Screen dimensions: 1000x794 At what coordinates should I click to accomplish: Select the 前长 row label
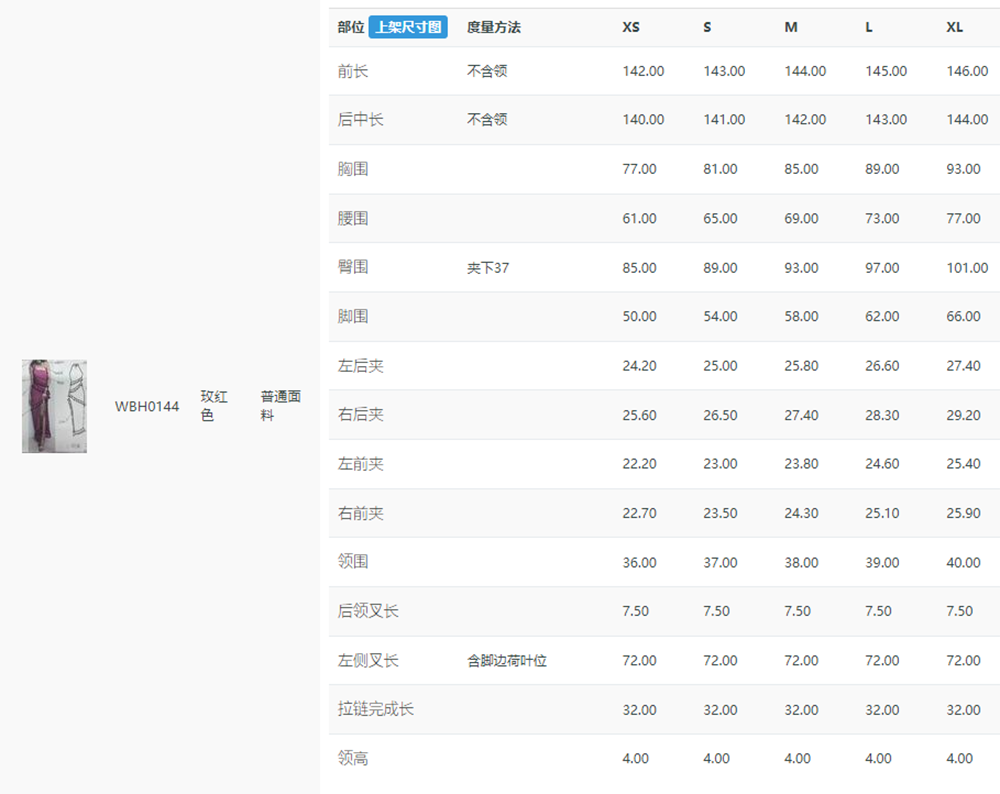click(x=353, y=71)
